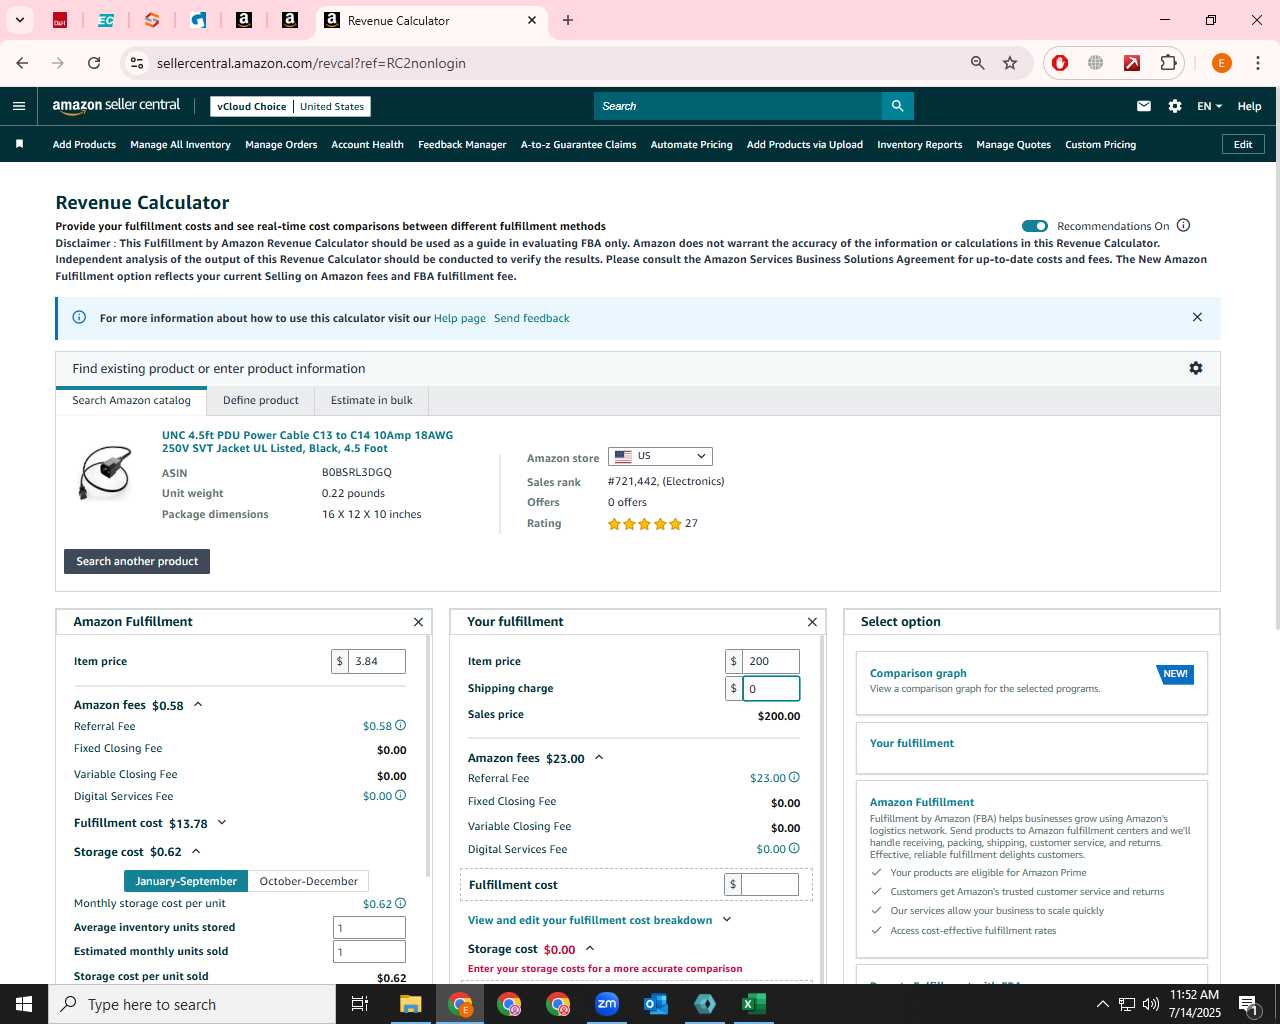
Task: Open the EN language dropdown
Action: tap(1209, 106)
